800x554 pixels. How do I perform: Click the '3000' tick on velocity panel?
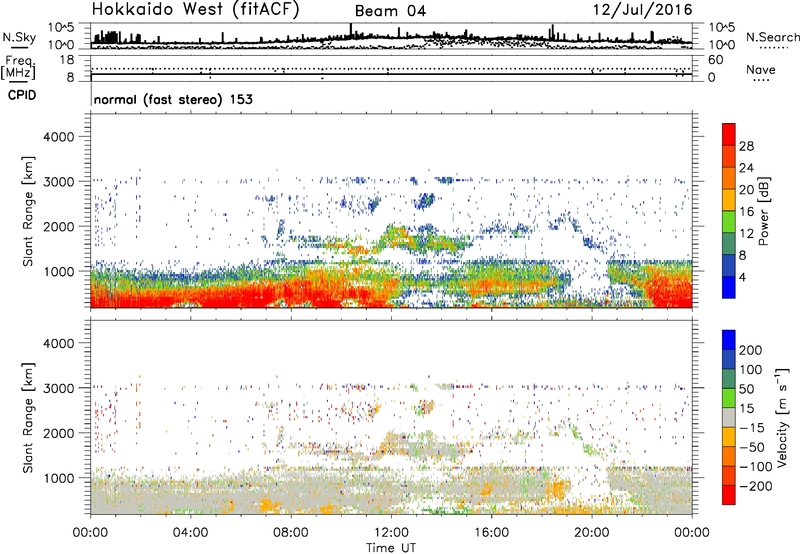[x=58, y=388]
